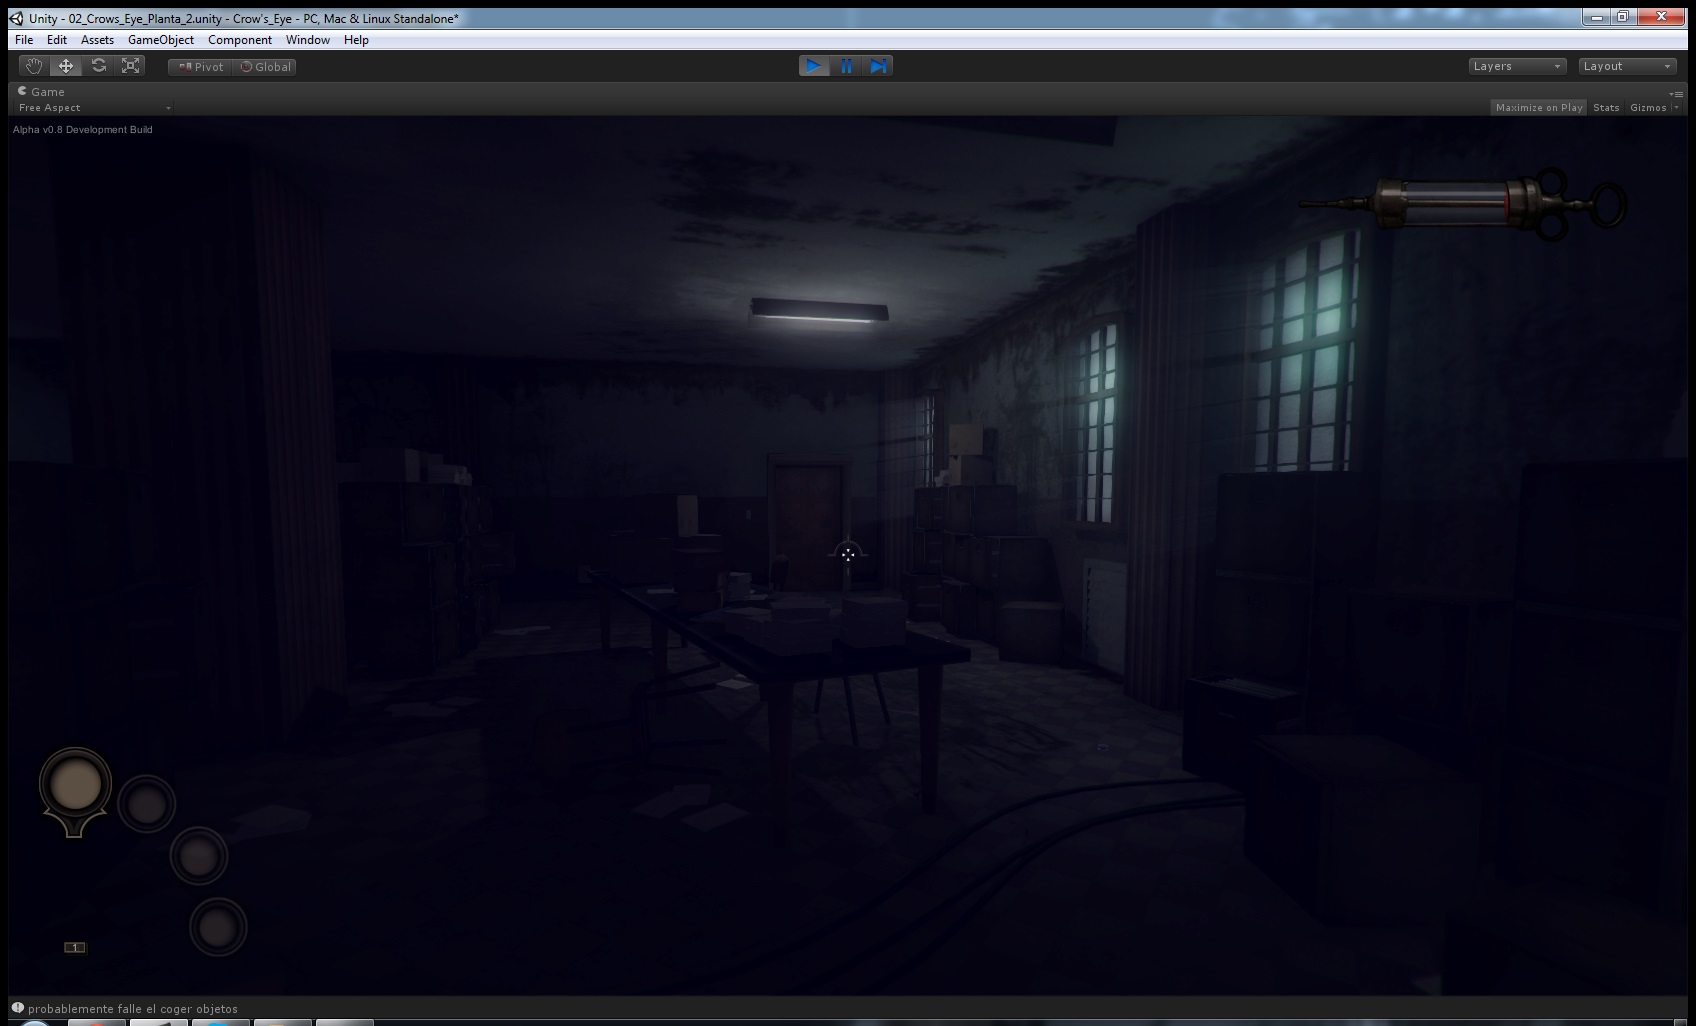Select the Scale tool
1696x1026 pixels.
click(x=130, y=66)
